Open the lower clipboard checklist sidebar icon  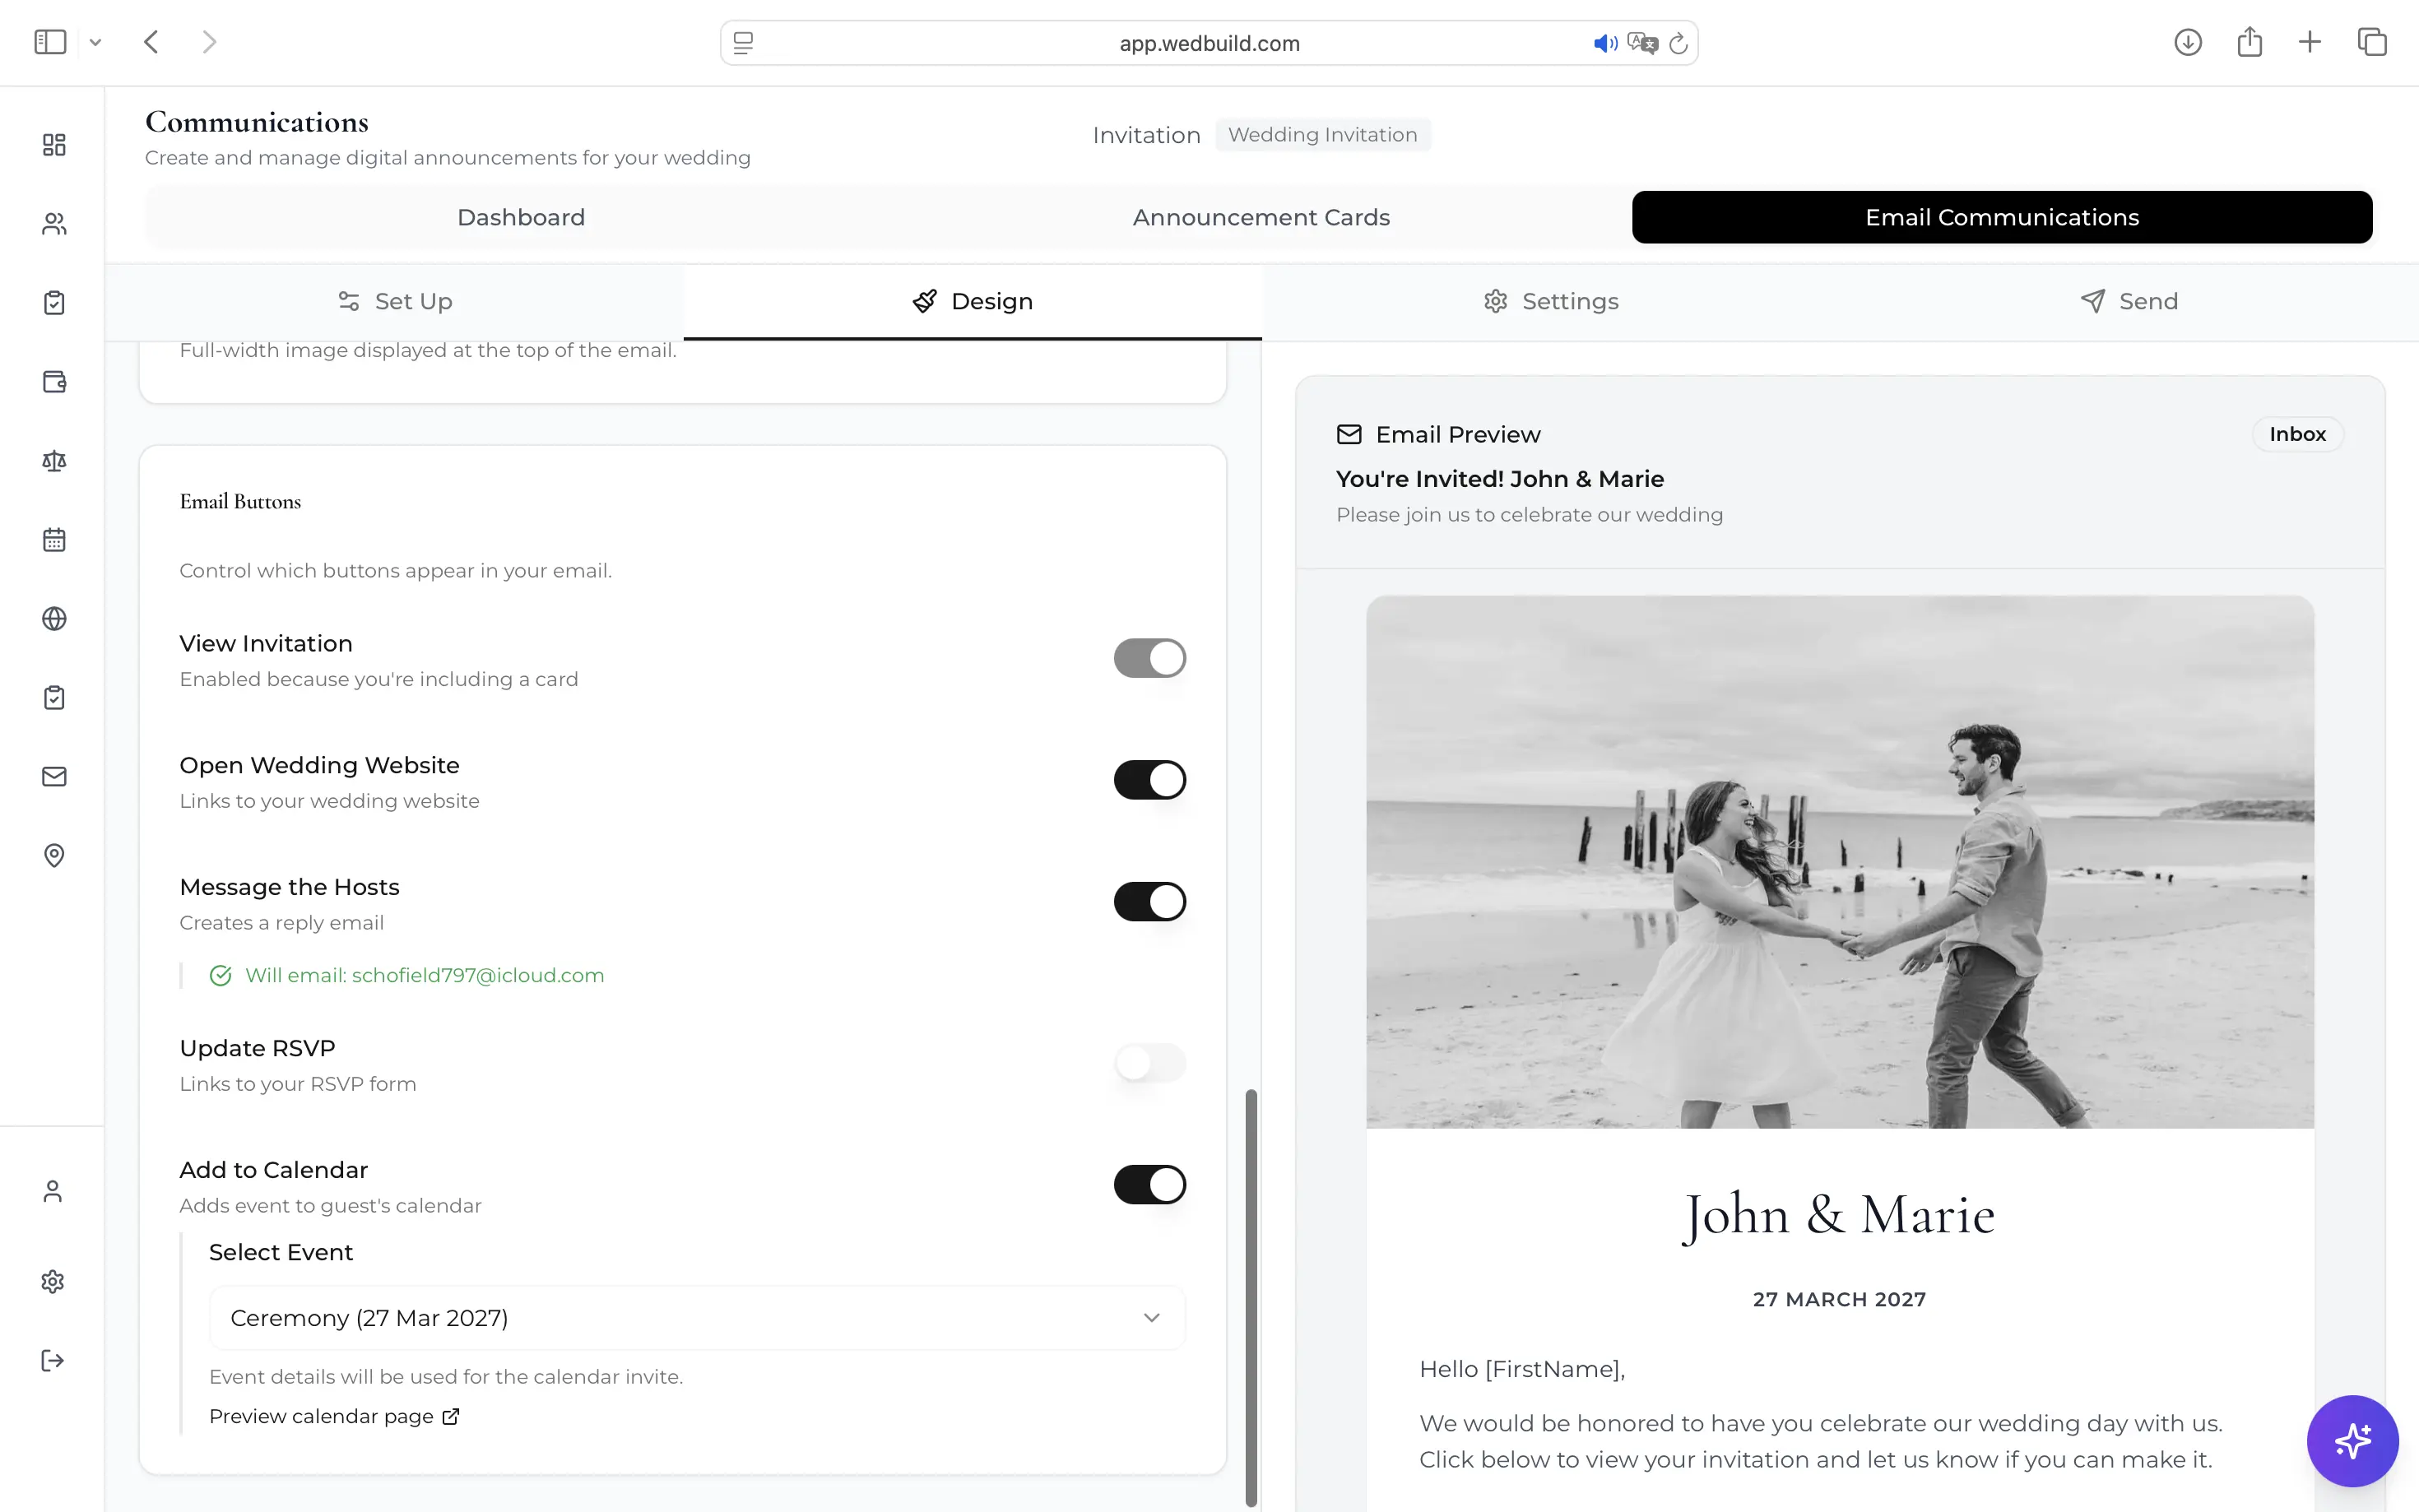(54, 698)
